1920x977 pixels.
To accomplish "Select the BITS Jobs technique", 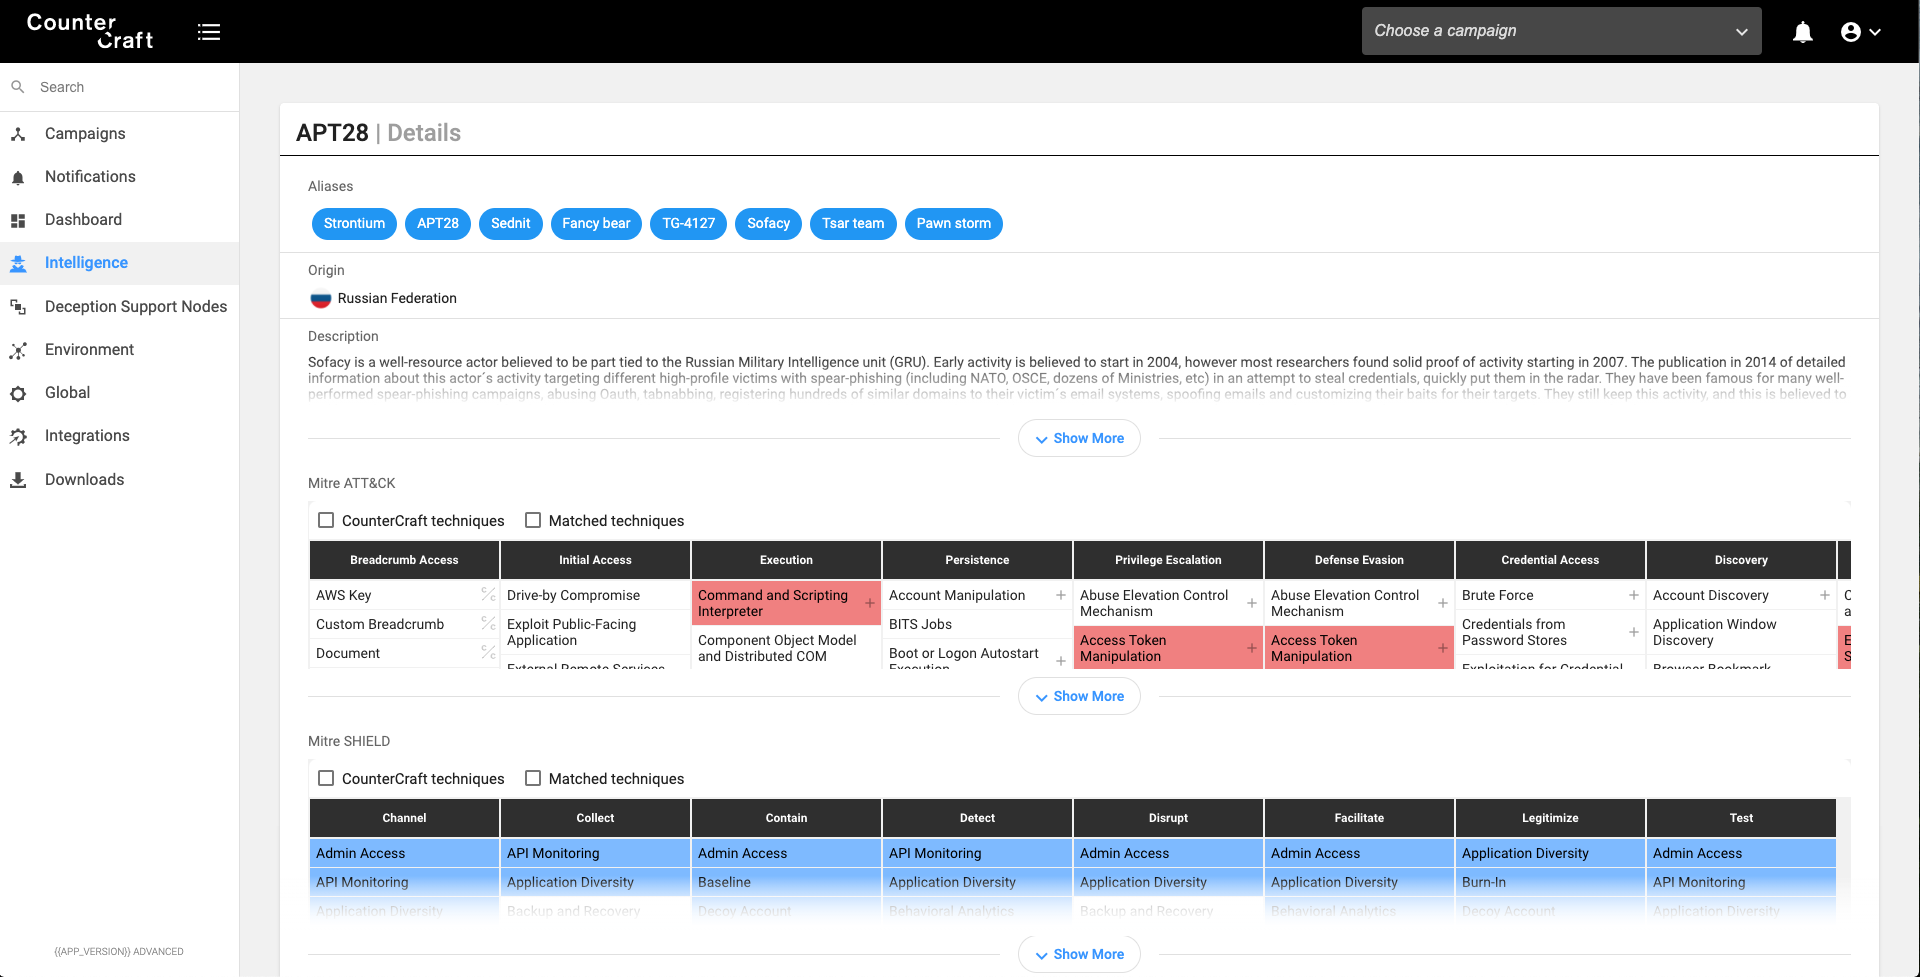I will [x=977, y=624].
